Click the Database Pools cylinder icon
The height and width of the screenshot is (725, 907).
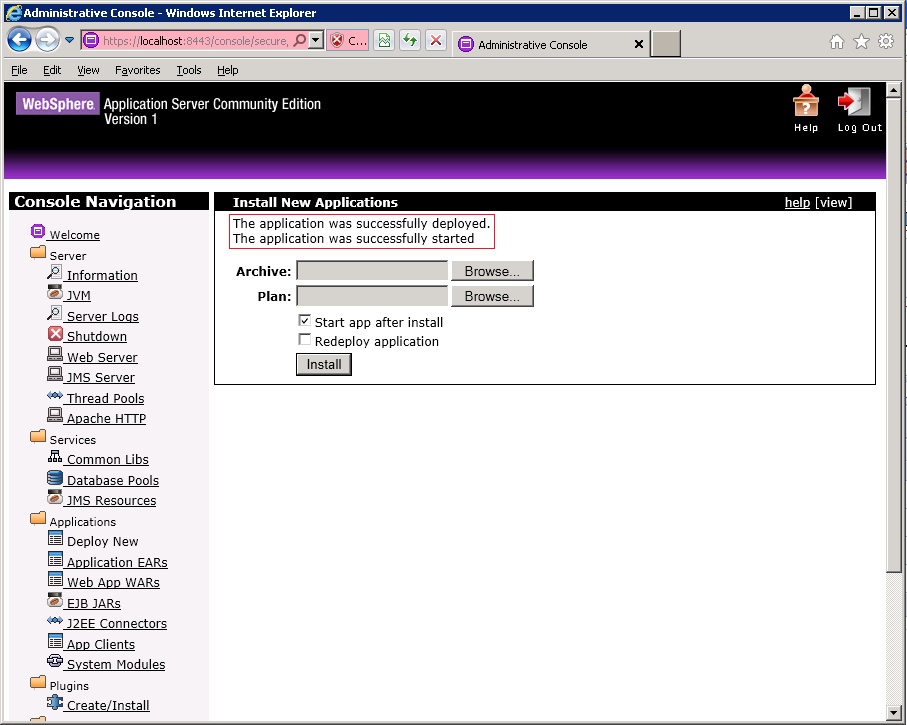click(55, 478)
